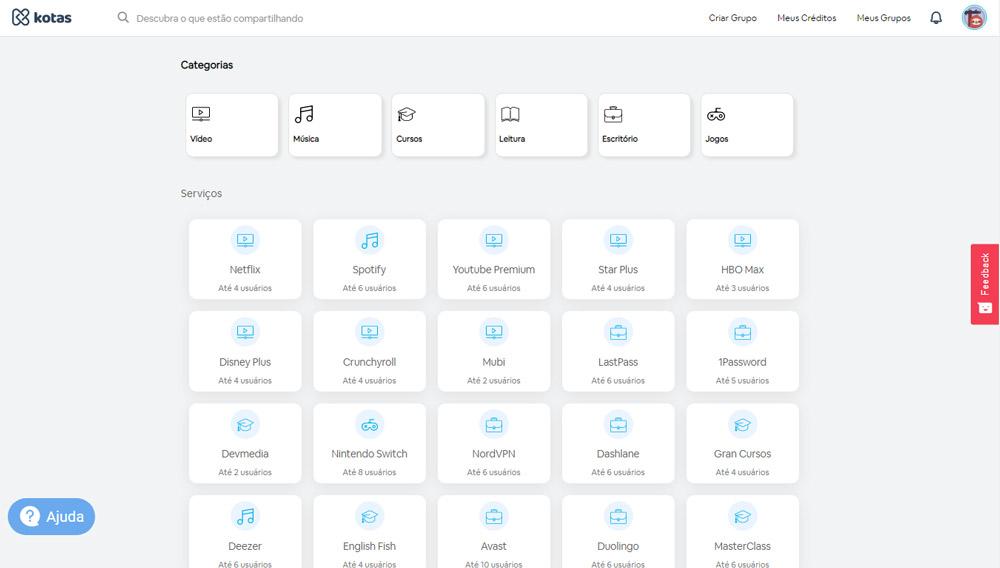Screen dimensions: 1000x568
Task: Click 'Até 8 usuários' under Nintendo Switch
Action: click(369, 472)
